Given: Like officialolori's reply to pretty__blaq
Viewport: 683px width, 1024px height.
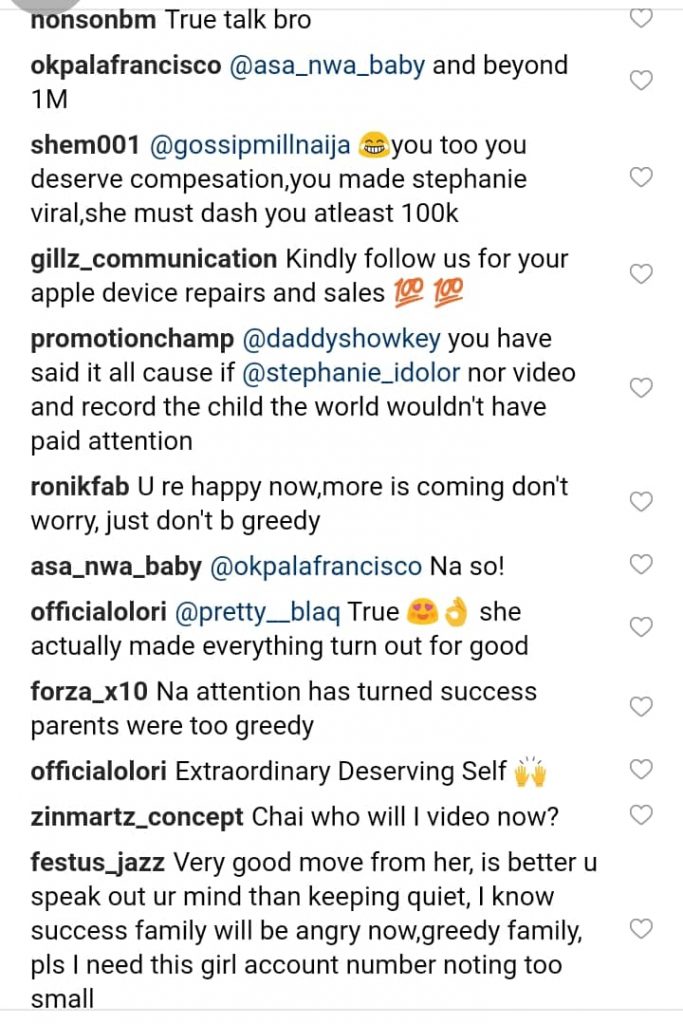Looking at the screenshot, I should [x=641, y=627].
